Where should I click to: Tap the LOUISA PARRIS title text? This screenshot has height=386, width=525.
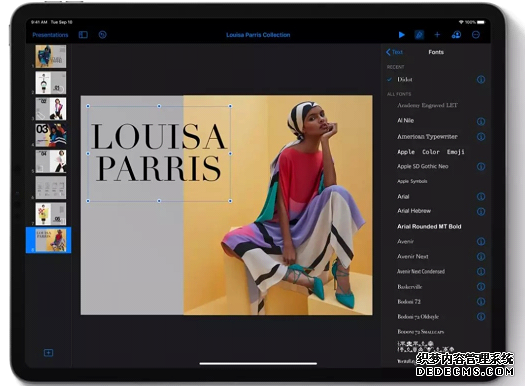coord(159,152)
